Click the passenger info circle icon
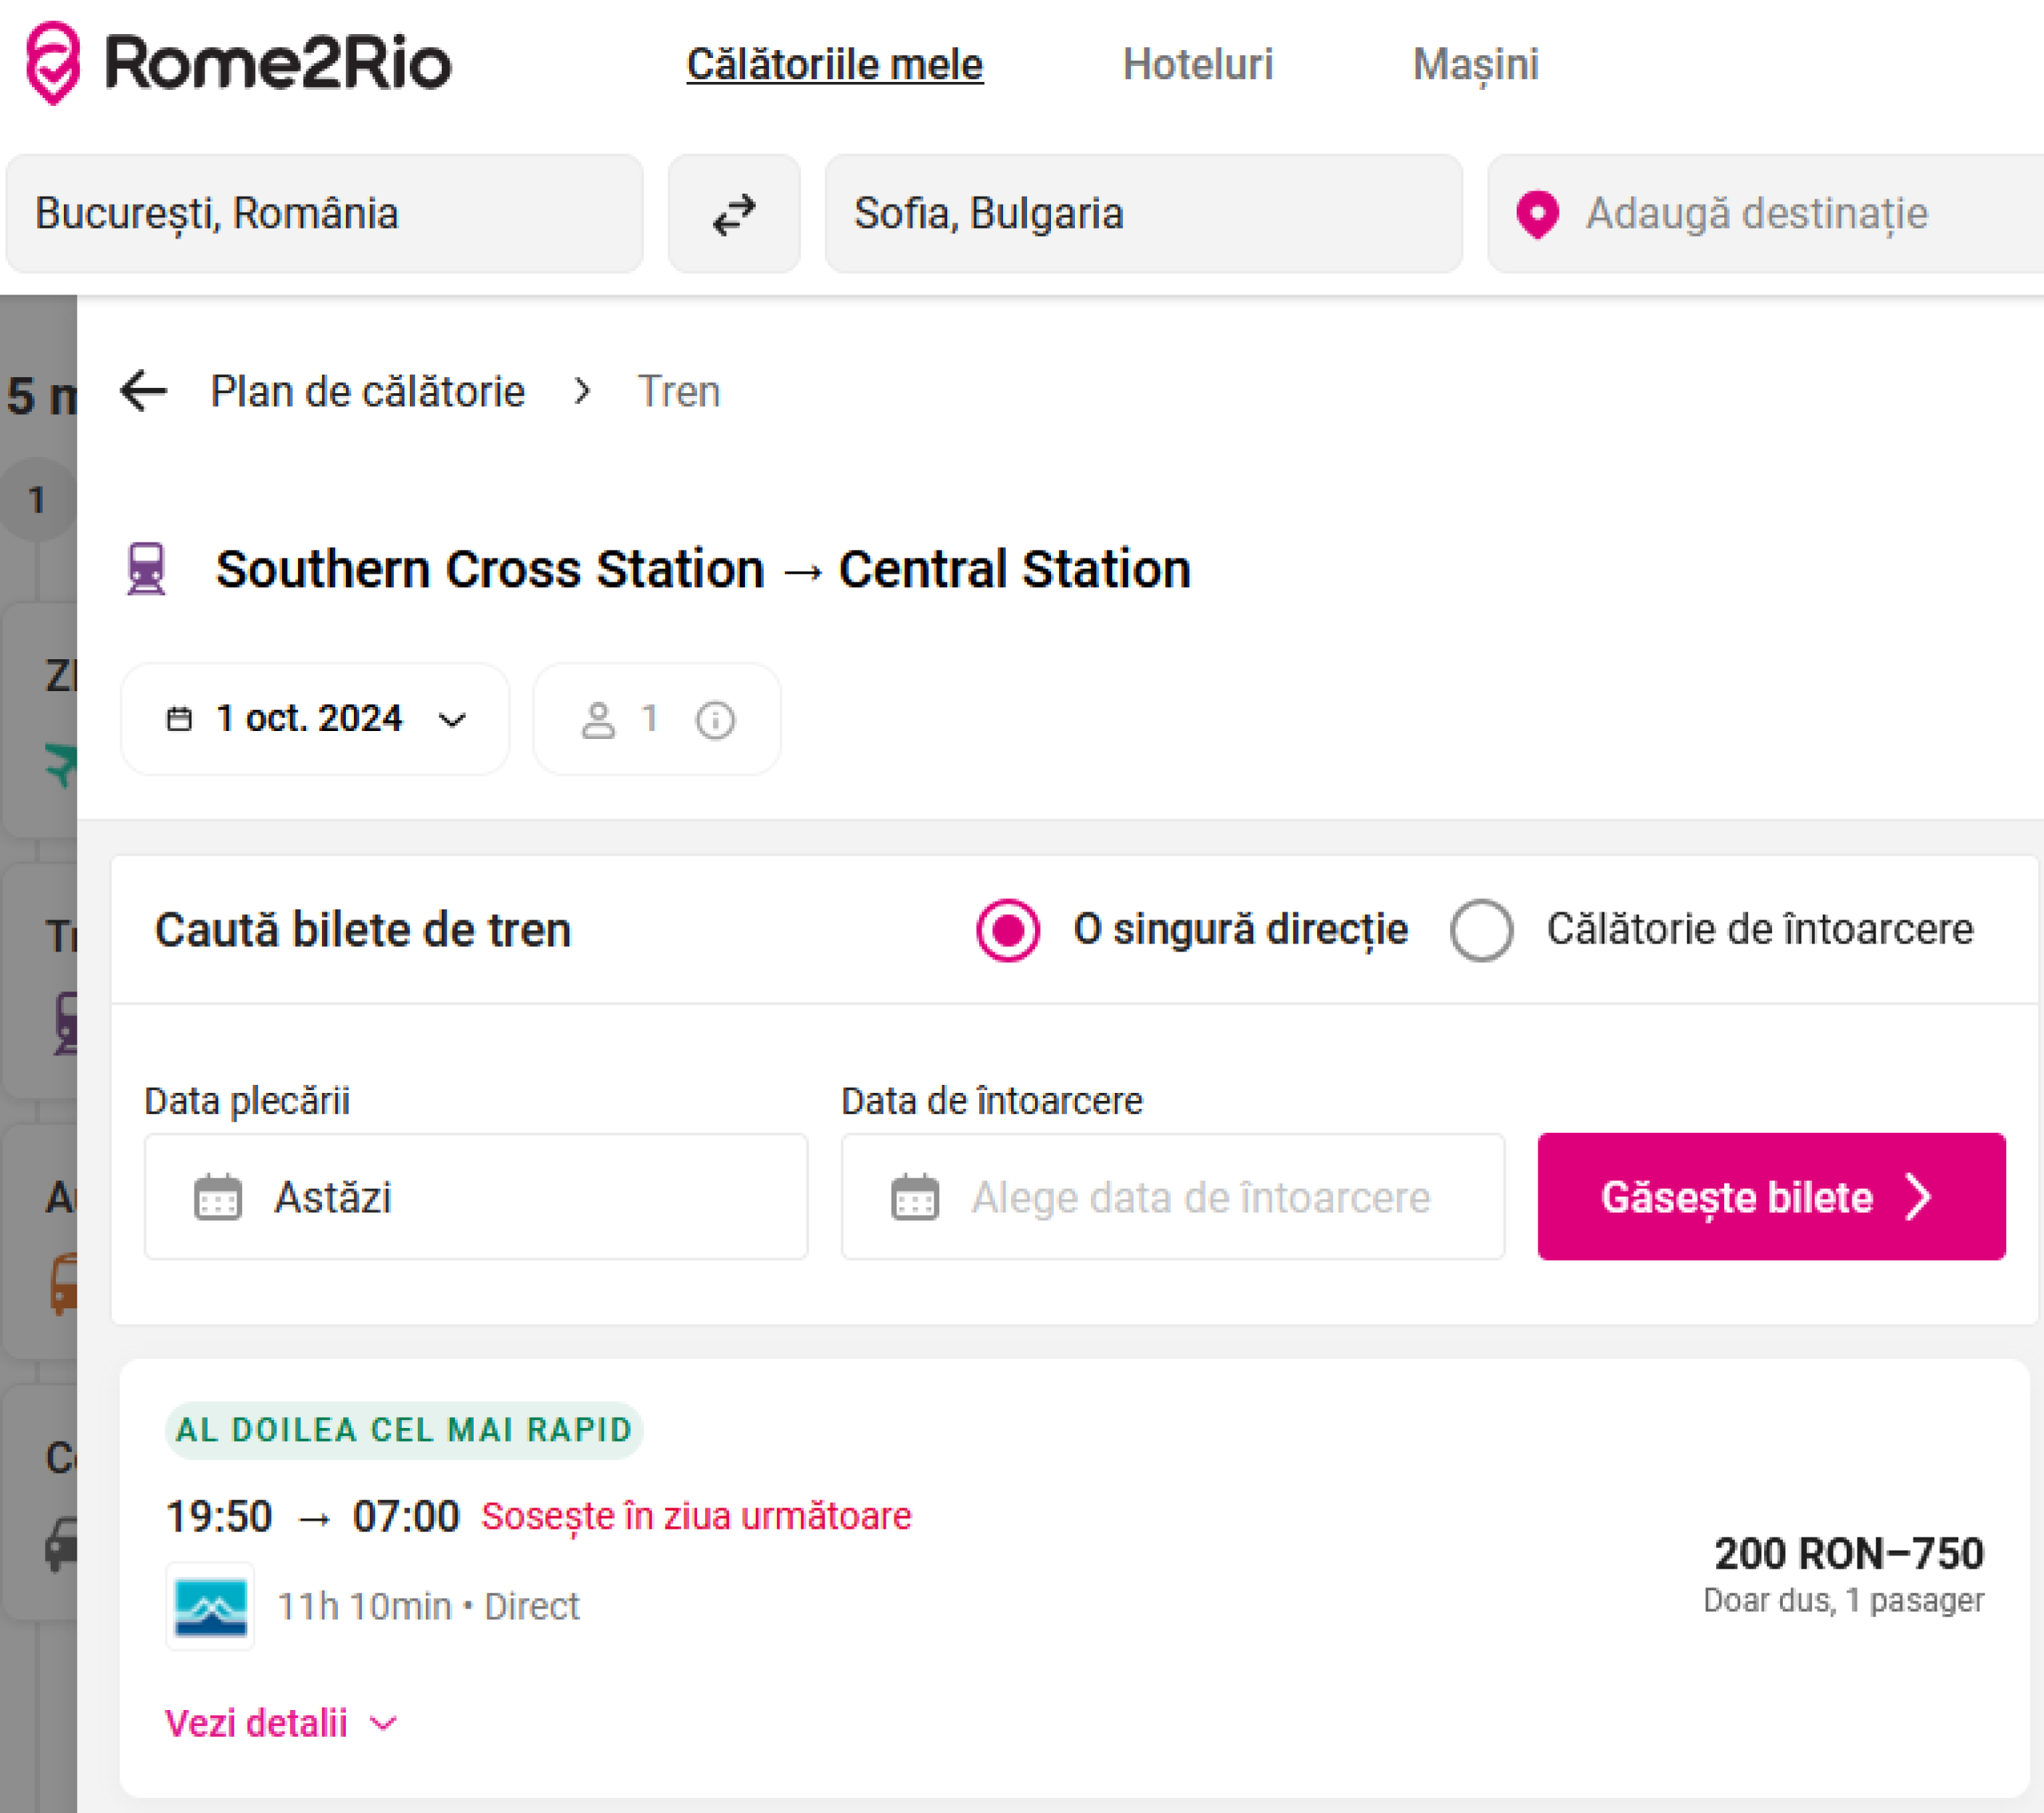Viewport: 2044px width, 1813px height. coord(715,720)
